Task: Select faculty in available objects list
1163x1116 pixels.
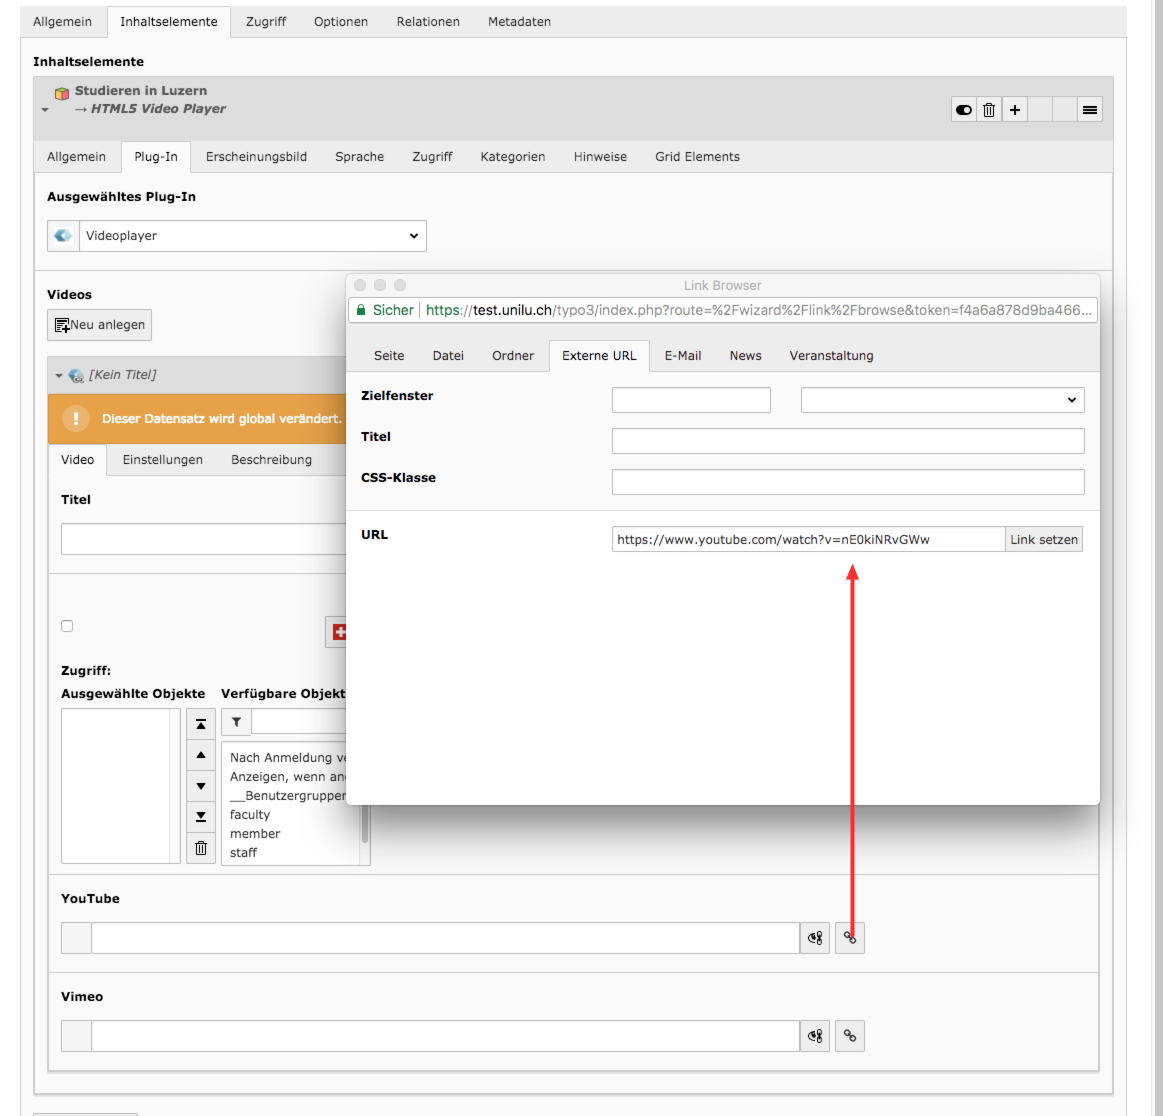Action: 250,814
